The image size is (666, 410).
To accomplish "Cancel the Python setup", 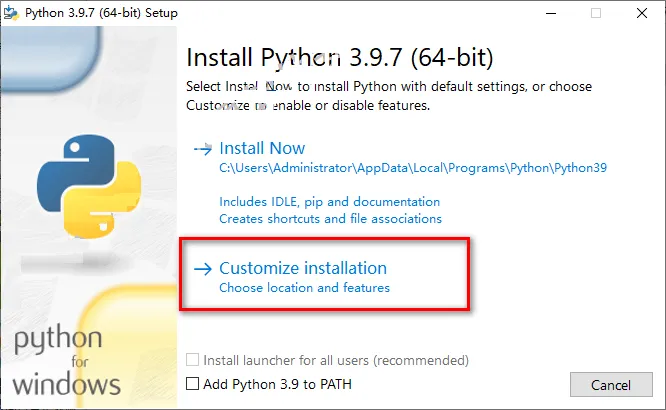I will coord(611,385).
